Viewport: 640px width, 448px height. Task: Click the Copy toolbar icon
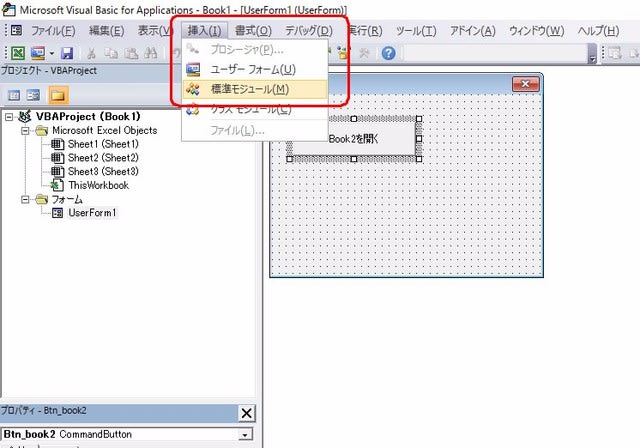111,53
